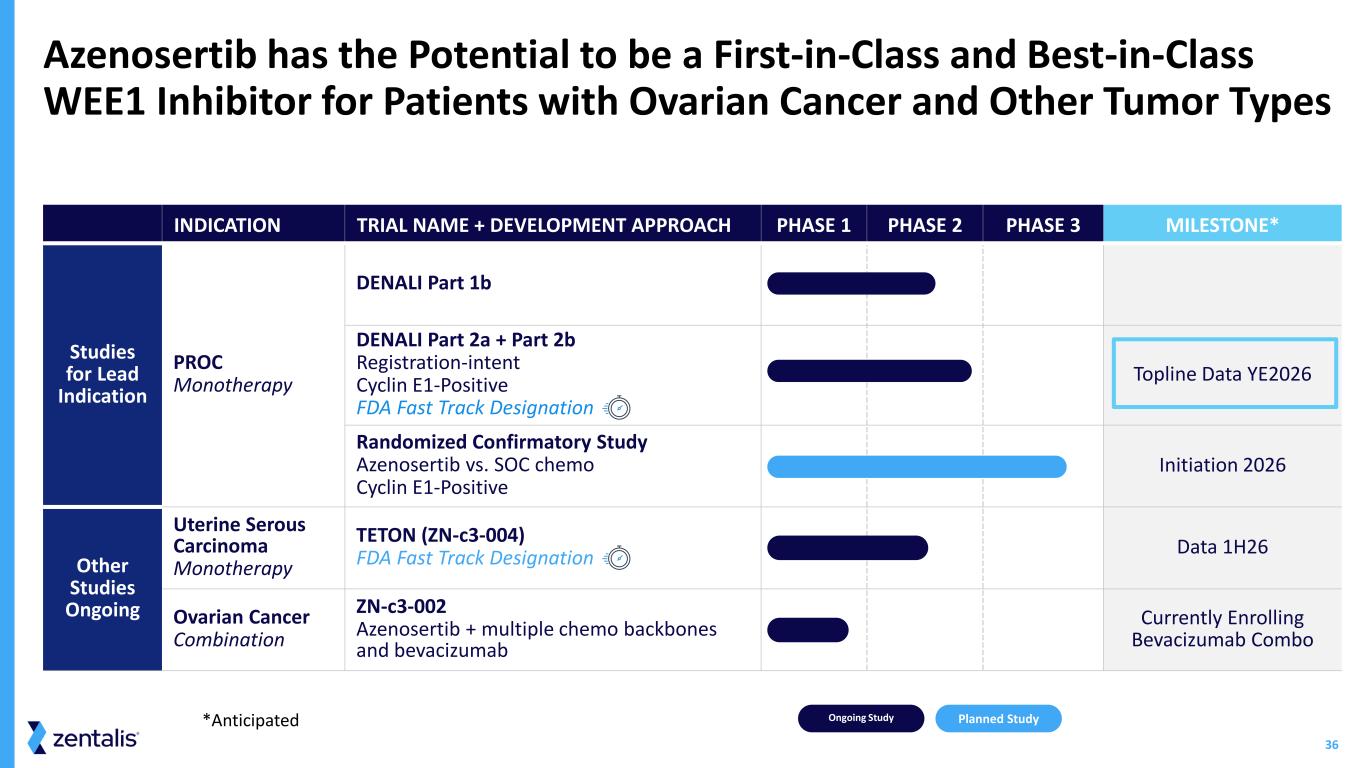
Task: Click the short ZN-c3-002 phase bar
Action: point(807,630)
